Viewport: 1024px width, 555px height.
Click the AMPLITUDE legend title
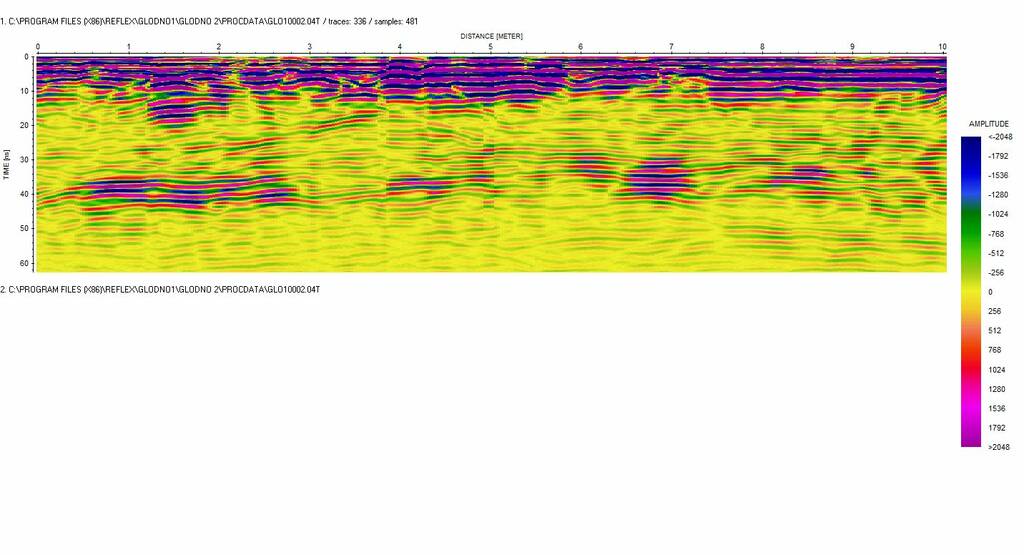coord(988,124)
